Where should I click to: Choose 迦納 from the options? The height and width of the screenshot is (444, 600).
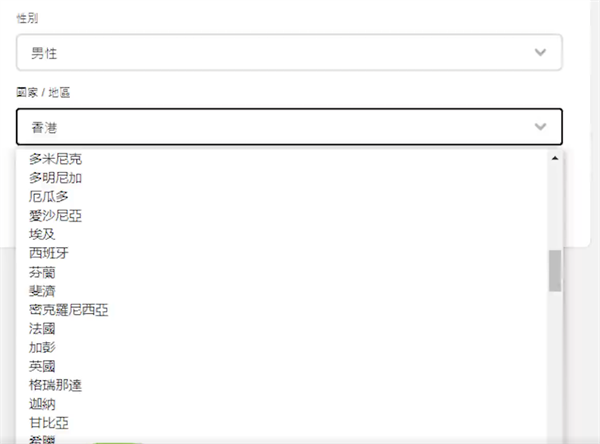click(43, 405)
